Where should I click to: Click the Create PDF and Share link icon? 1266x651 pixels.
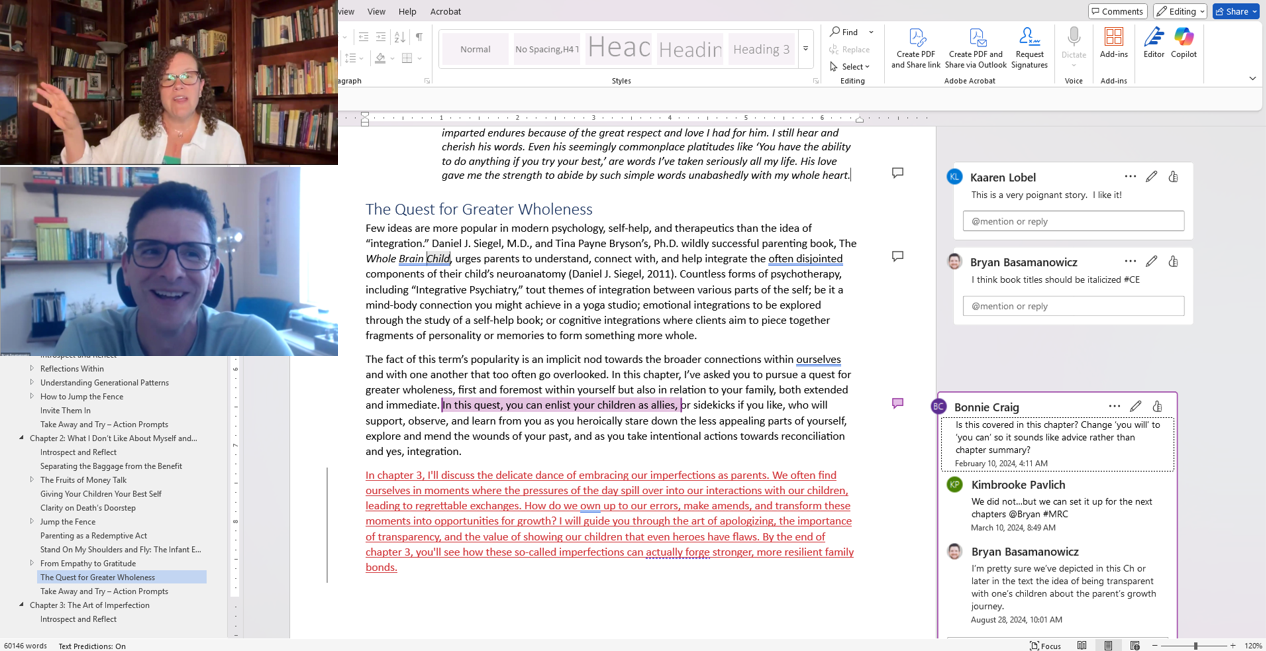tap(916, 37)
